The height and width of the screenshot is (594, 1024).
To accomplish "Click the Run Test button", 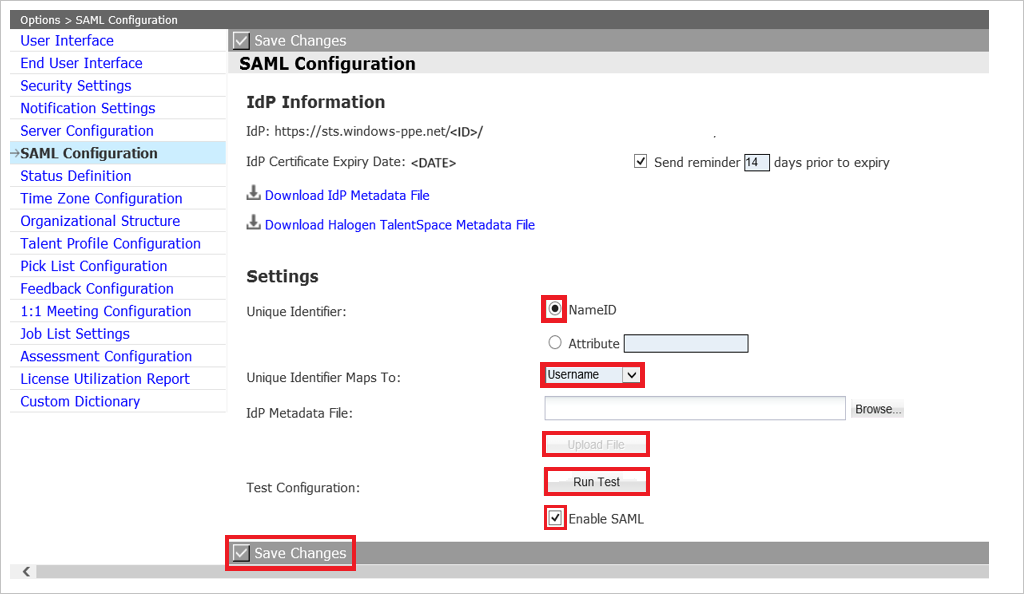I will coord(596,481).
